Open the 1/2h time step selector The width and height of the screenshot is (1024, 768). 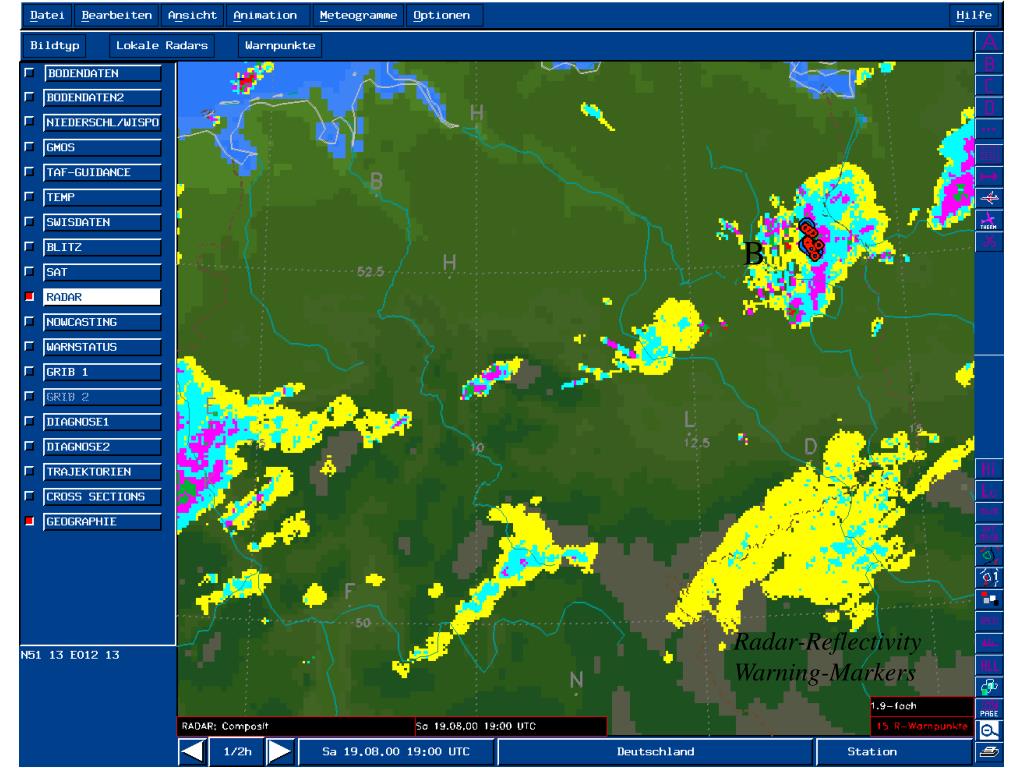(237, 752)
